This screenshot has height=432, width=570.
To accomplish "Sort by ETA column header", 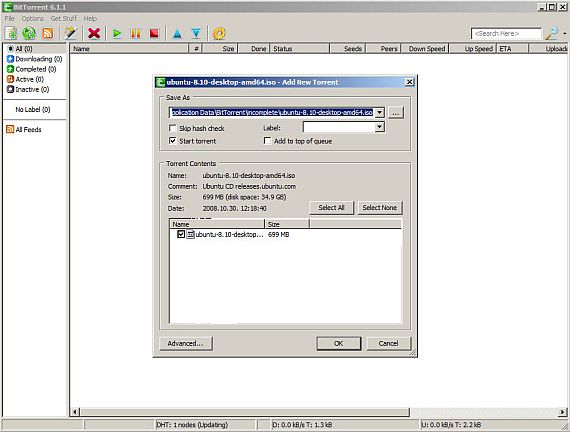I will 512,49.
